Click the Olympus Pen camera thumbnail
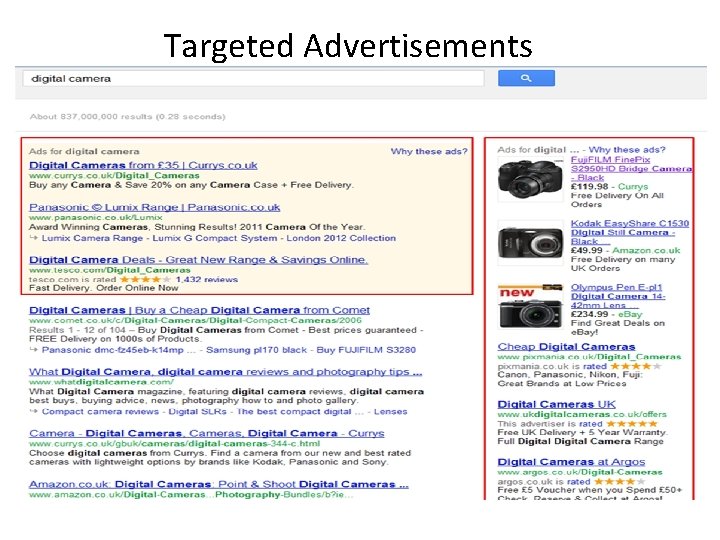 pyautogui.click(x=530, y=306)
